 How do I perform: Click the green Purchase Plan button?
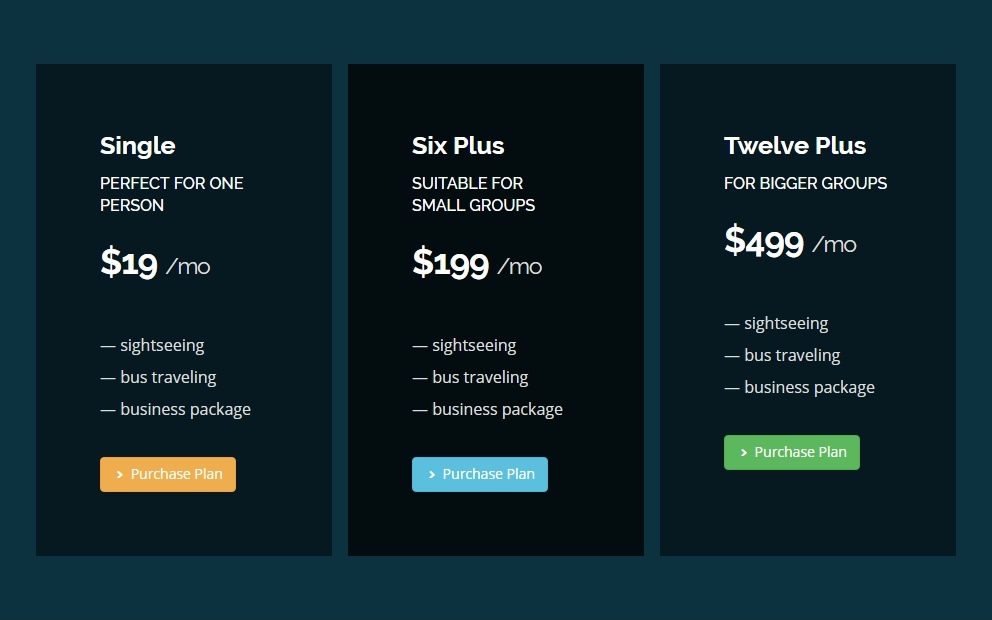coord(792,452)
